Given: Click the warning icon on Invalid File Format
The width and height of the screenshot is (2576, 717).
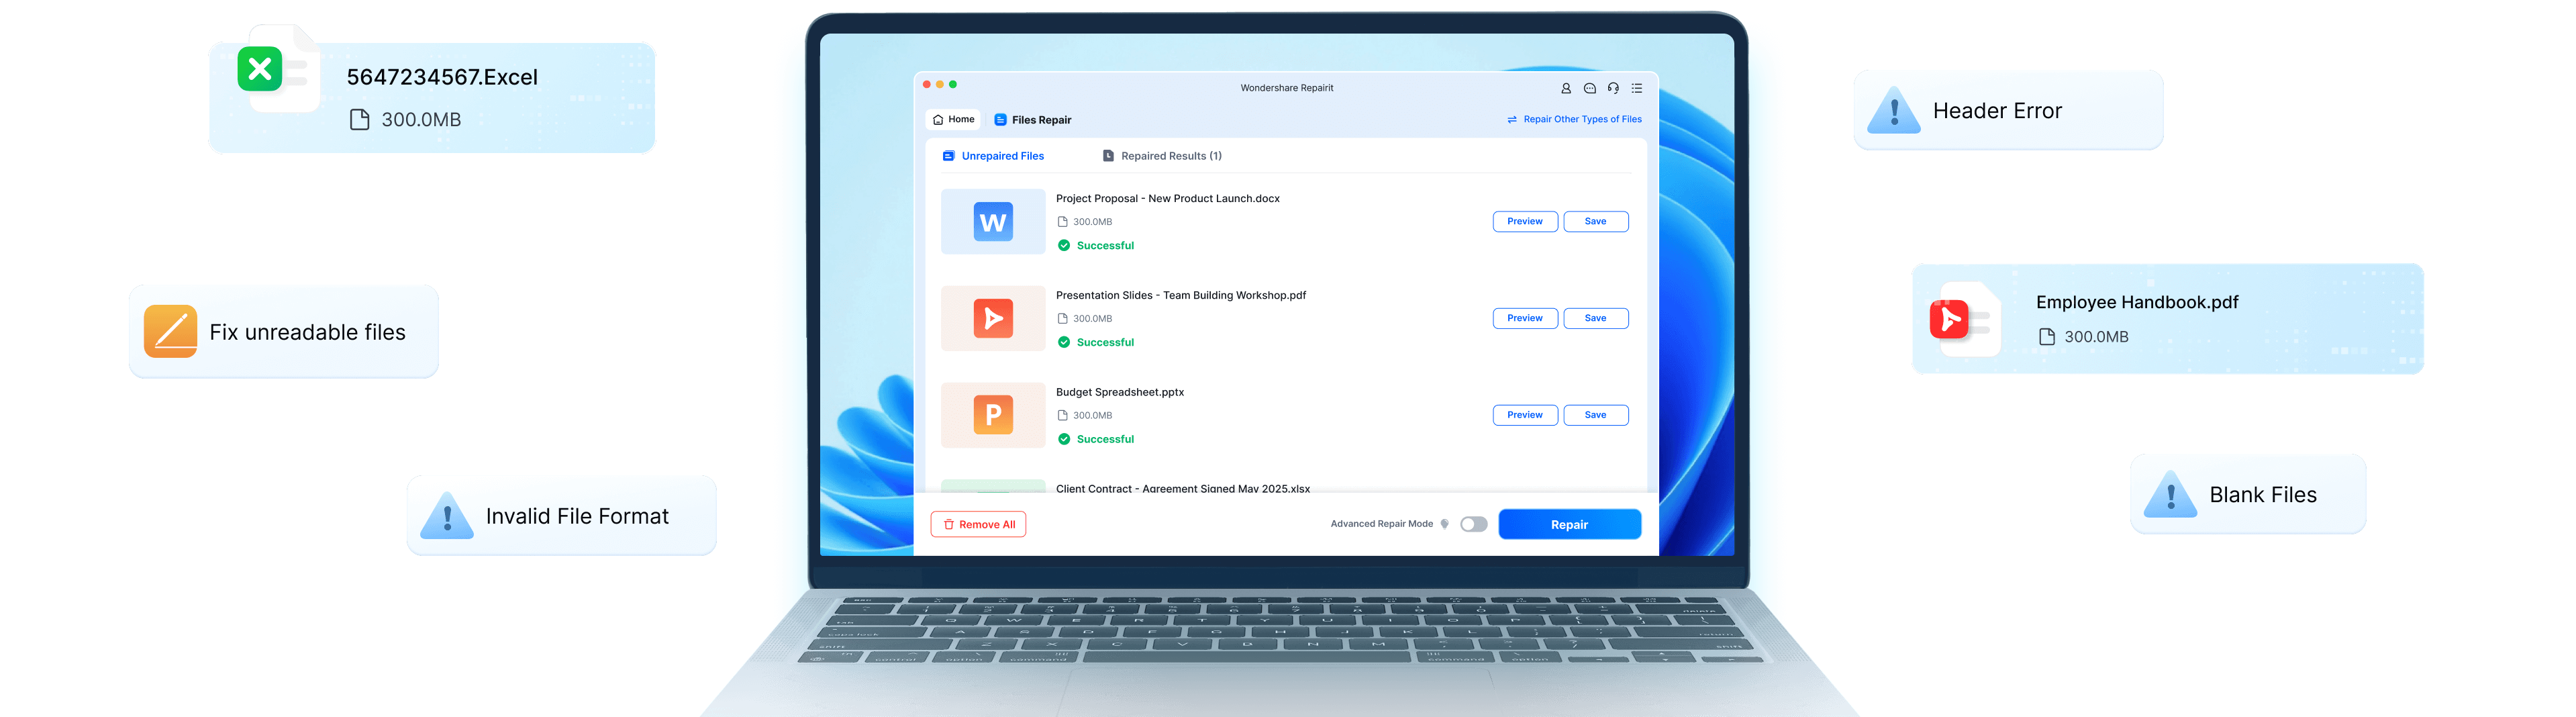Looking at the screenshot, I should (x=447, y=516).
